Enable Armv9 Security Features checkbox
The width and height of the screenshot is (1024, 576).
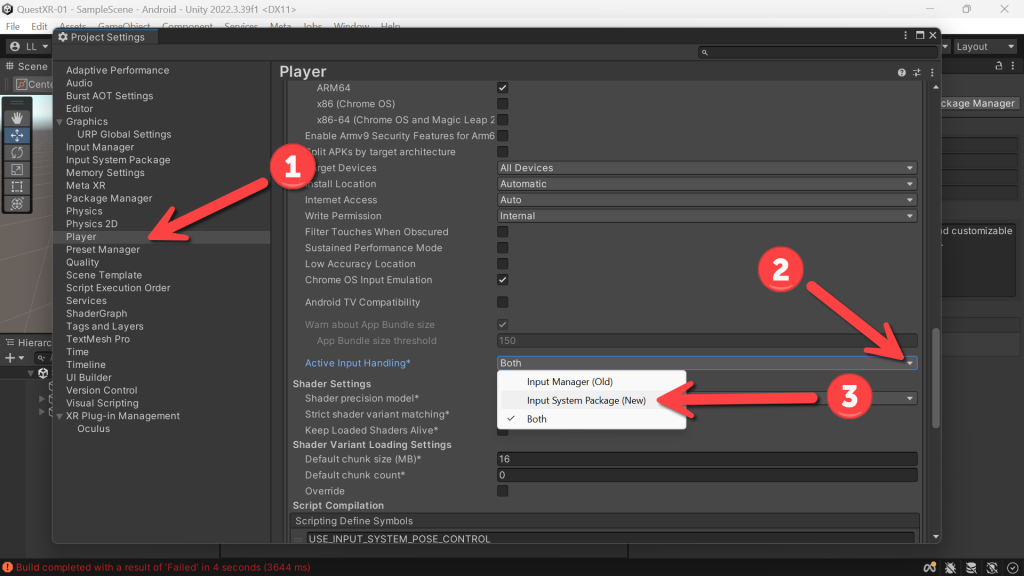(502, 136)
